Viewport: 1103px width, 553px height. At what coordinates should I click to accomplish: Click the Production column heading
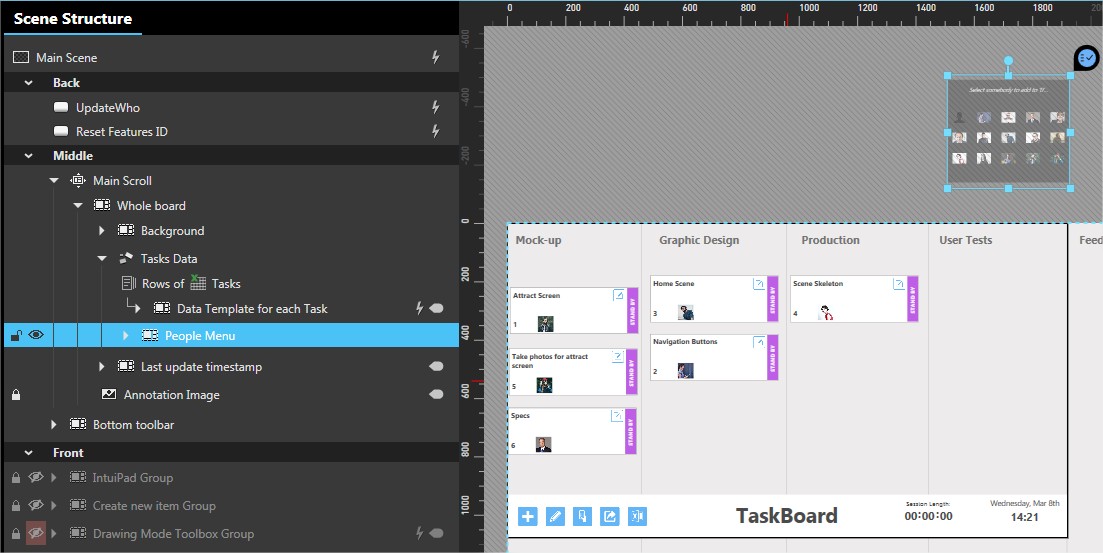click(830, 240)
